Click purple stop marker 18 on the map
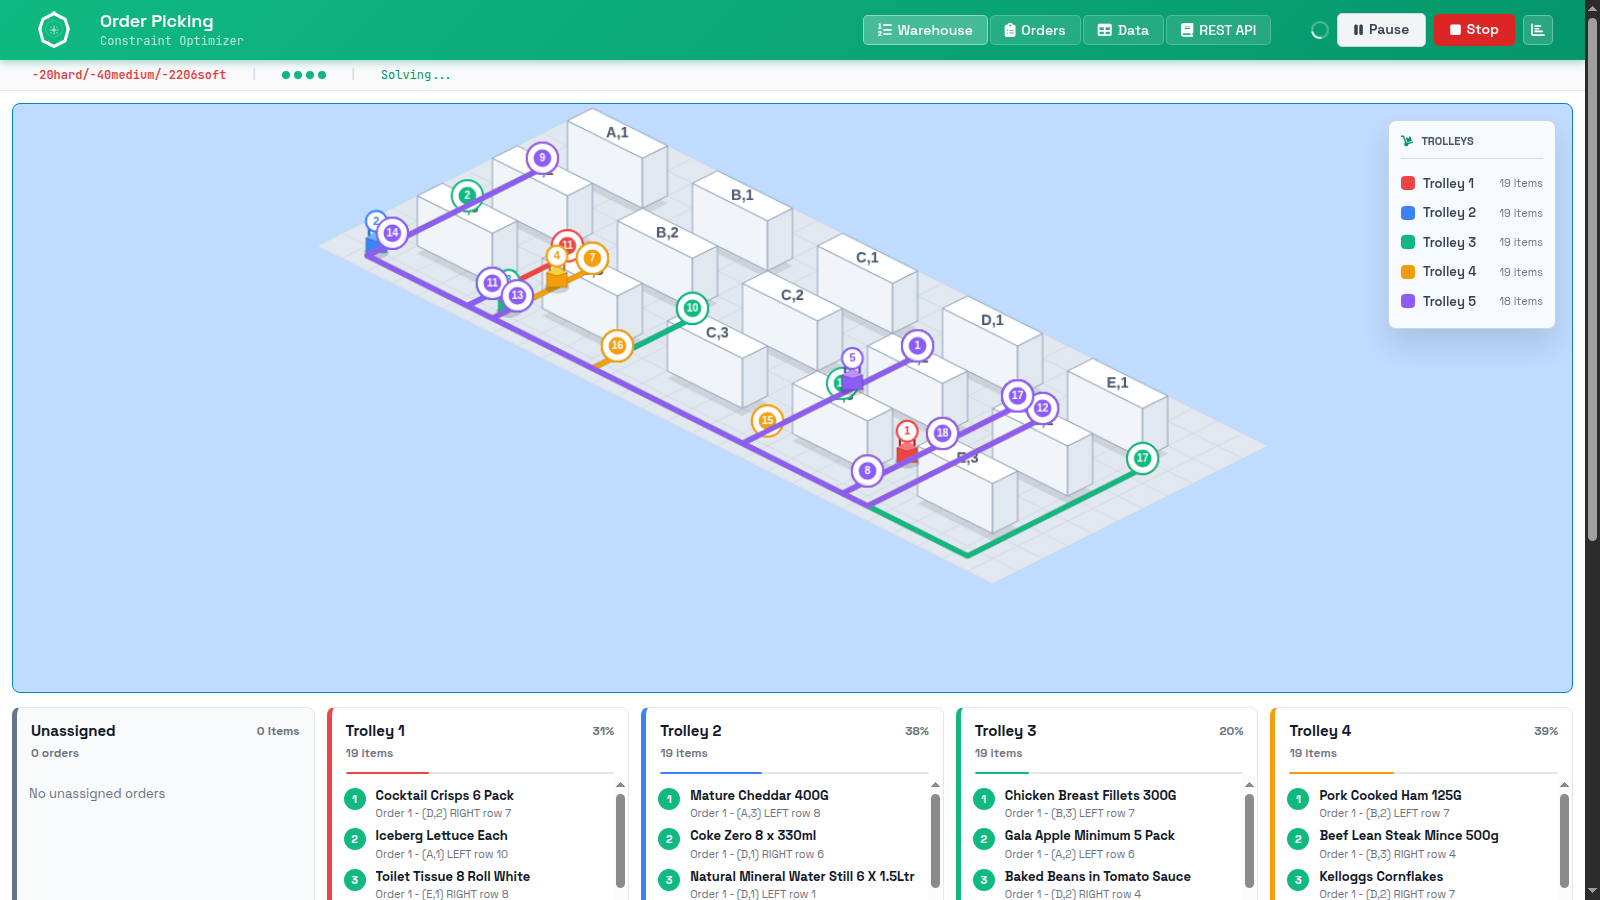 [942, 433]
